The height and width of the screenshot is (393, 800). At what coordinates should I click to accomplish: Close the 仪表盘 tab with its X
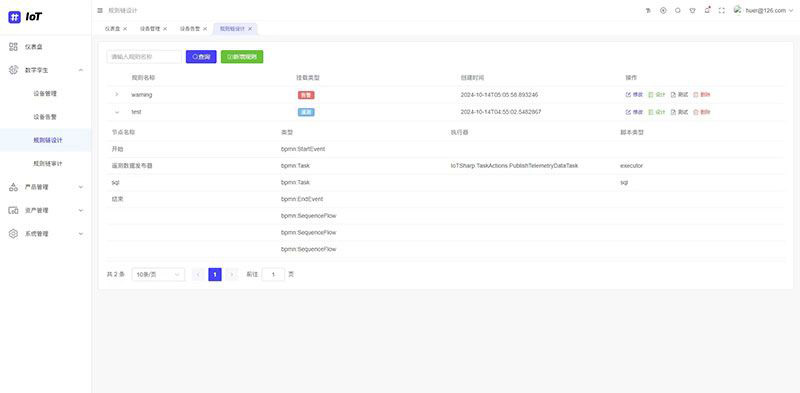click(x=125, y=29)
